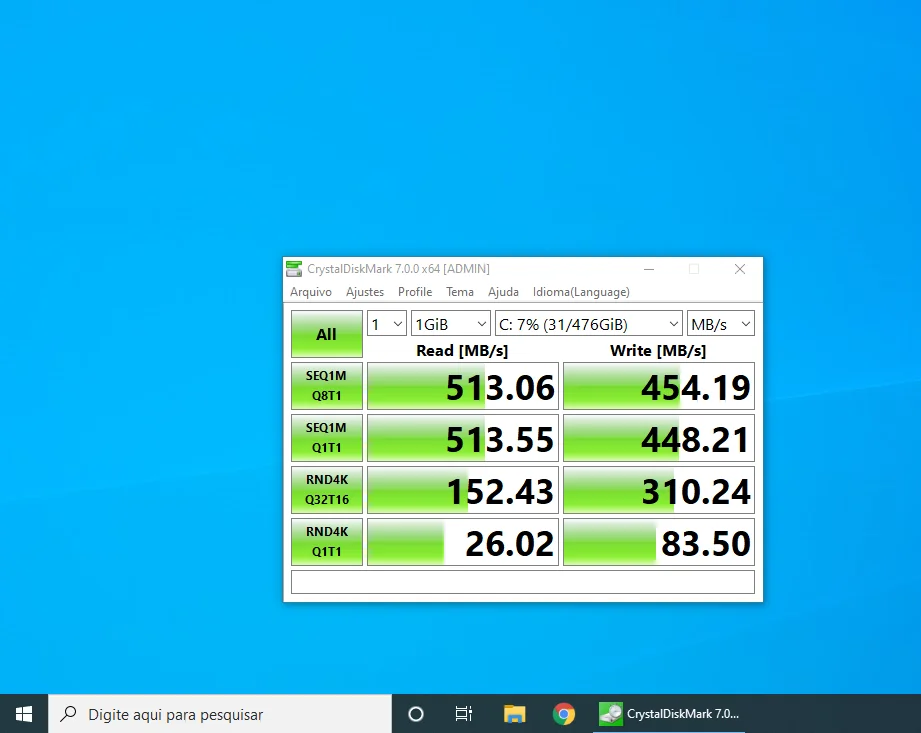The image size is (921, 733).
Task: Open the Ajuda menu
Action: pyautogui.click(x=503, y=292)
